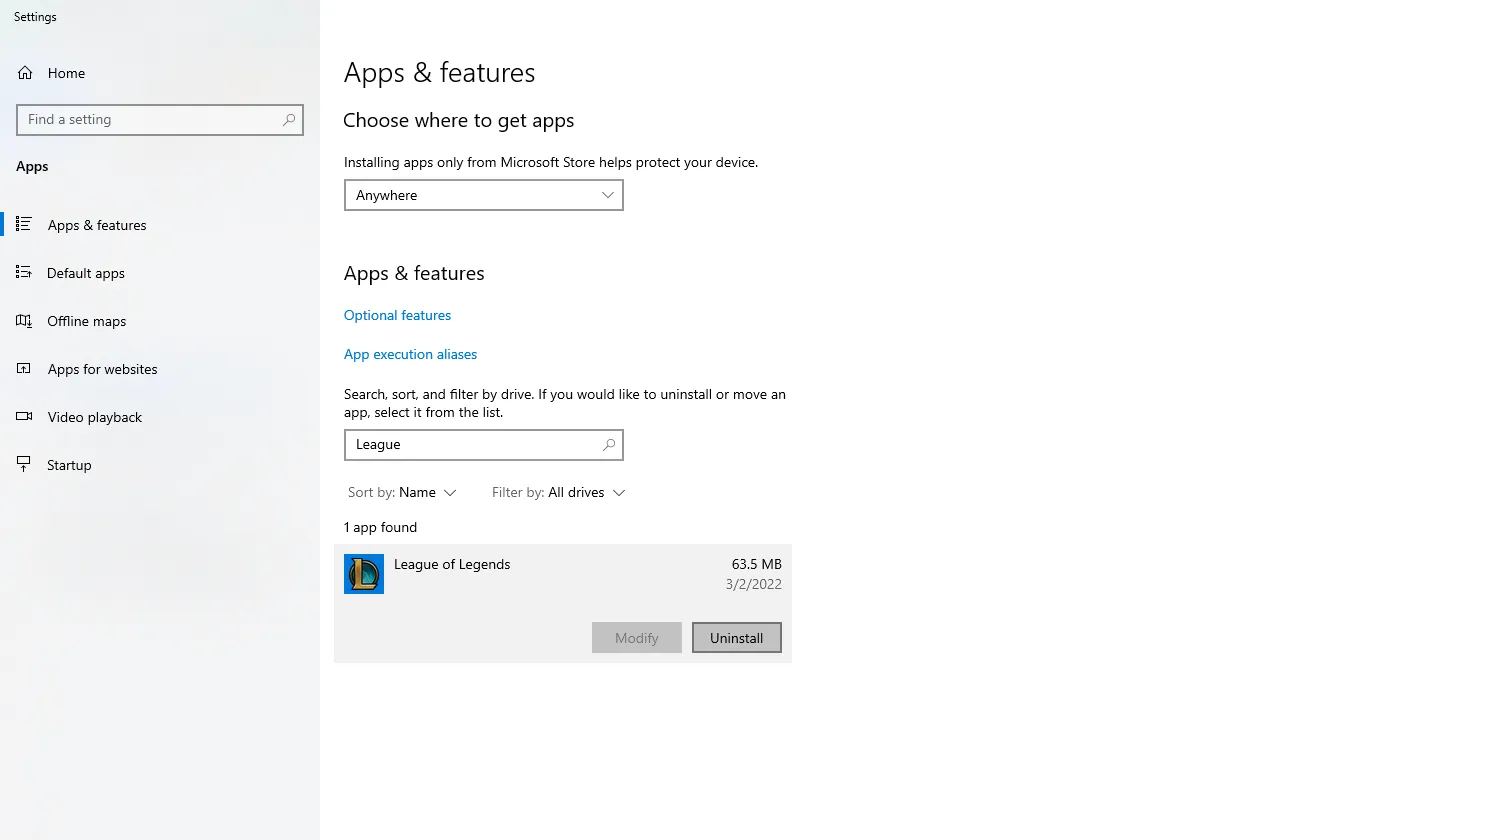Image resolution: width=1493 pixels, height=840 pixels.
Task: Select the League of Legends name text
Action: click(x=452, y=564)
